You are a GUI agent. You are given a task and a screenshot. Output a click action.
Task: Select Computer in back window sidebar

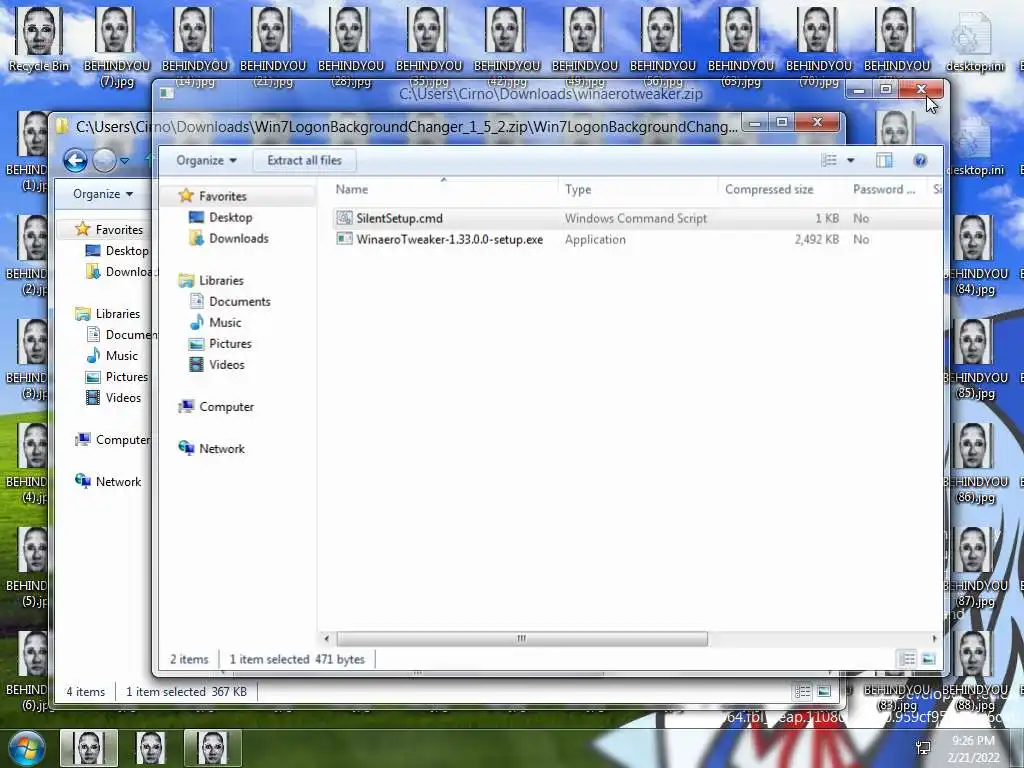(x=114, y=440)
